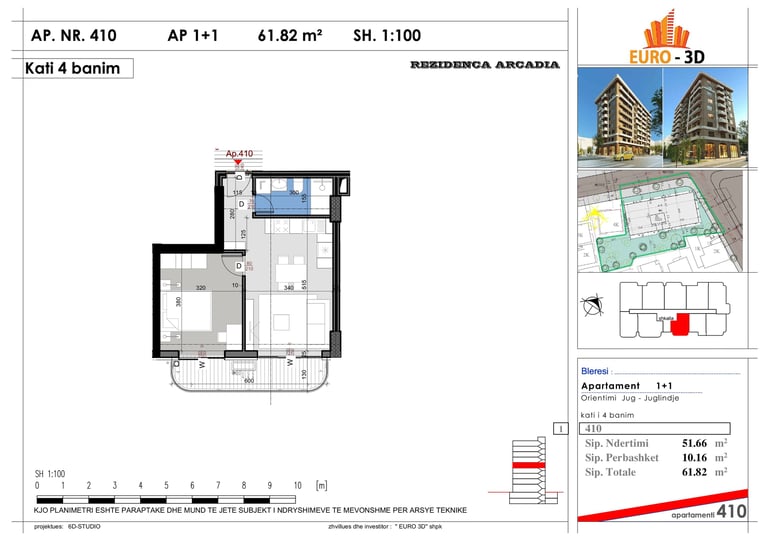Click the 'REZIDENCA ARCADIA' title
The width and height of the screenshot is (768, 542).
(x=485, y=65)
